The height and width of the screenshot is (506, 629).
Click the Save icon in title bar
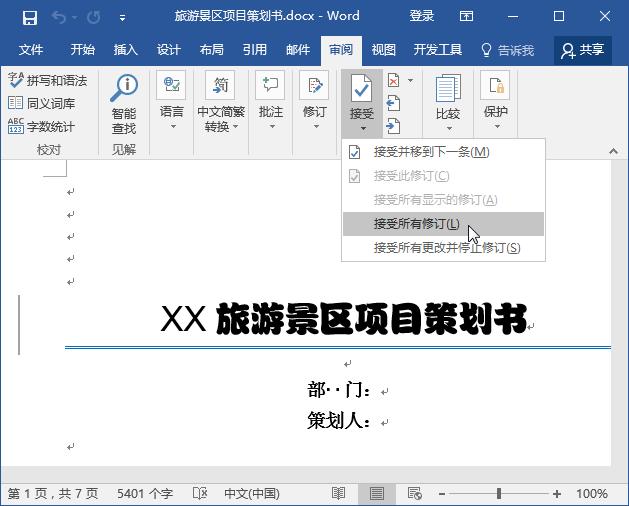pyautogui.click(x=30, y=18)
